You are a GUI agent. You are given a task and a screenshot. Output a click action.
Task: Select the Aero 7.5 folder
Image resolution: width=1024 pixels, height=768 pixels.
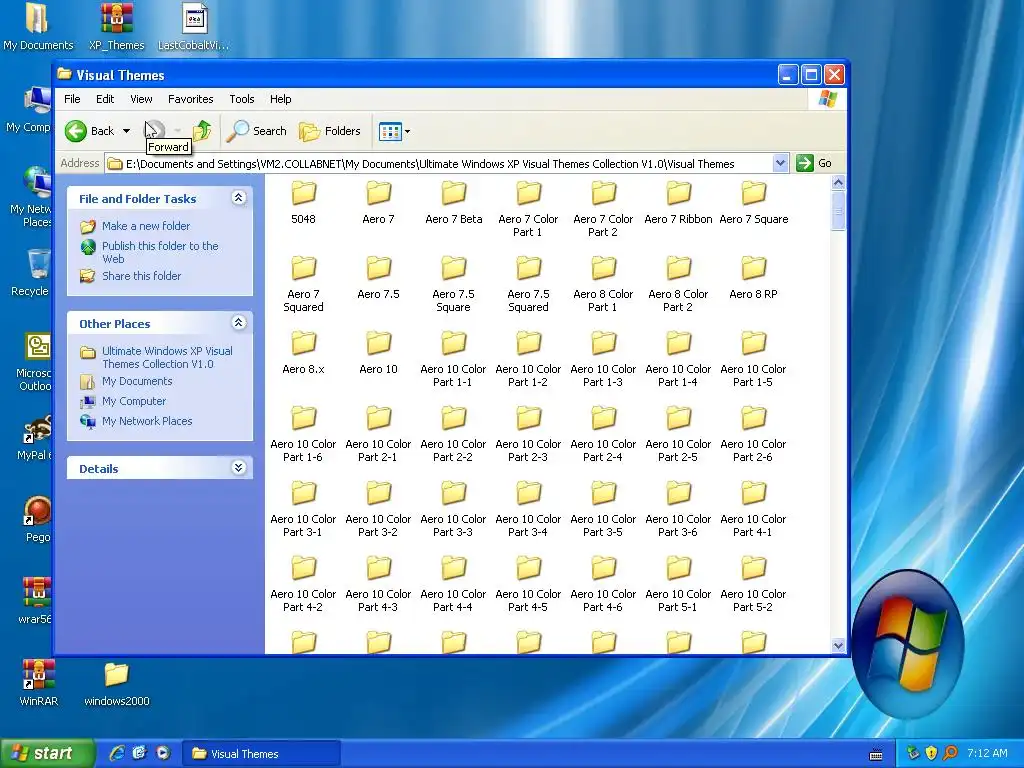tap(378, 278)
